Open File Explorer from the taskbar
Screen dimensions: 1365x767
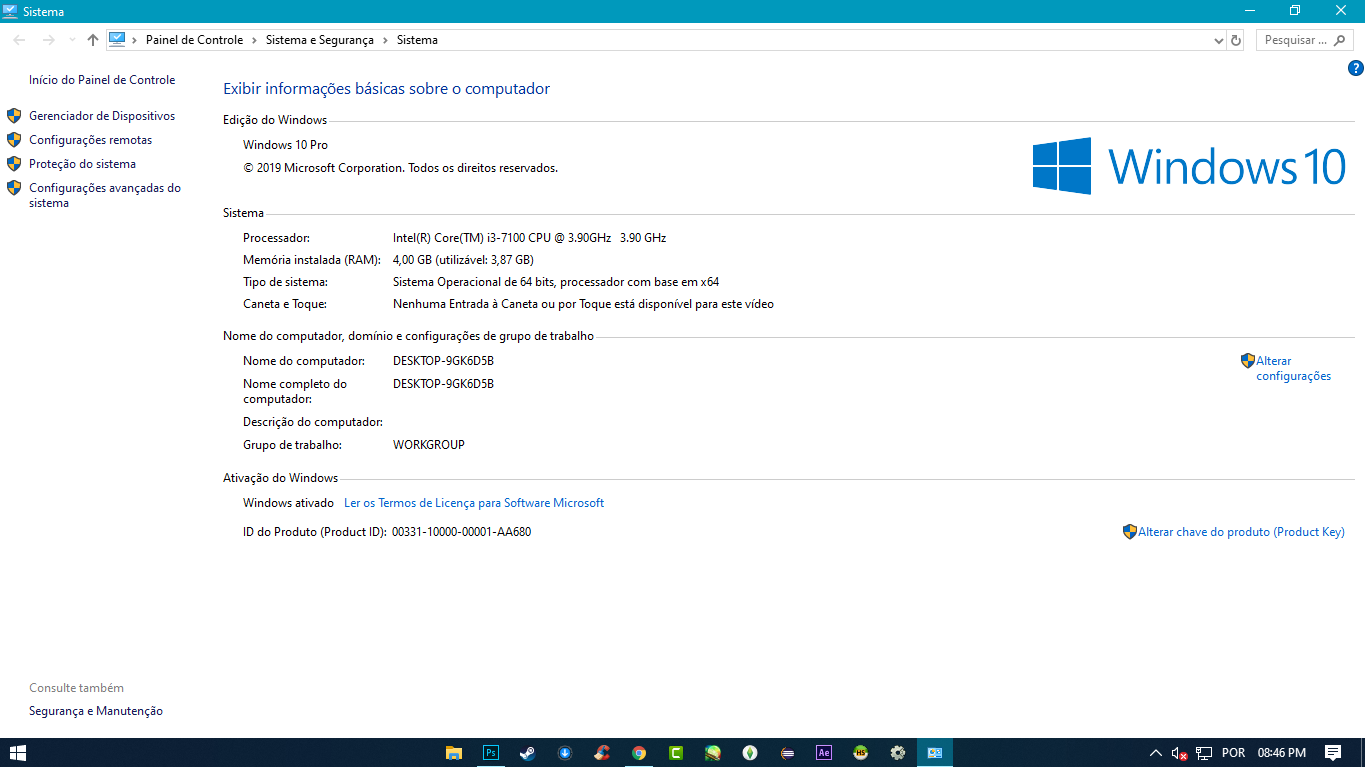[454, 753]
